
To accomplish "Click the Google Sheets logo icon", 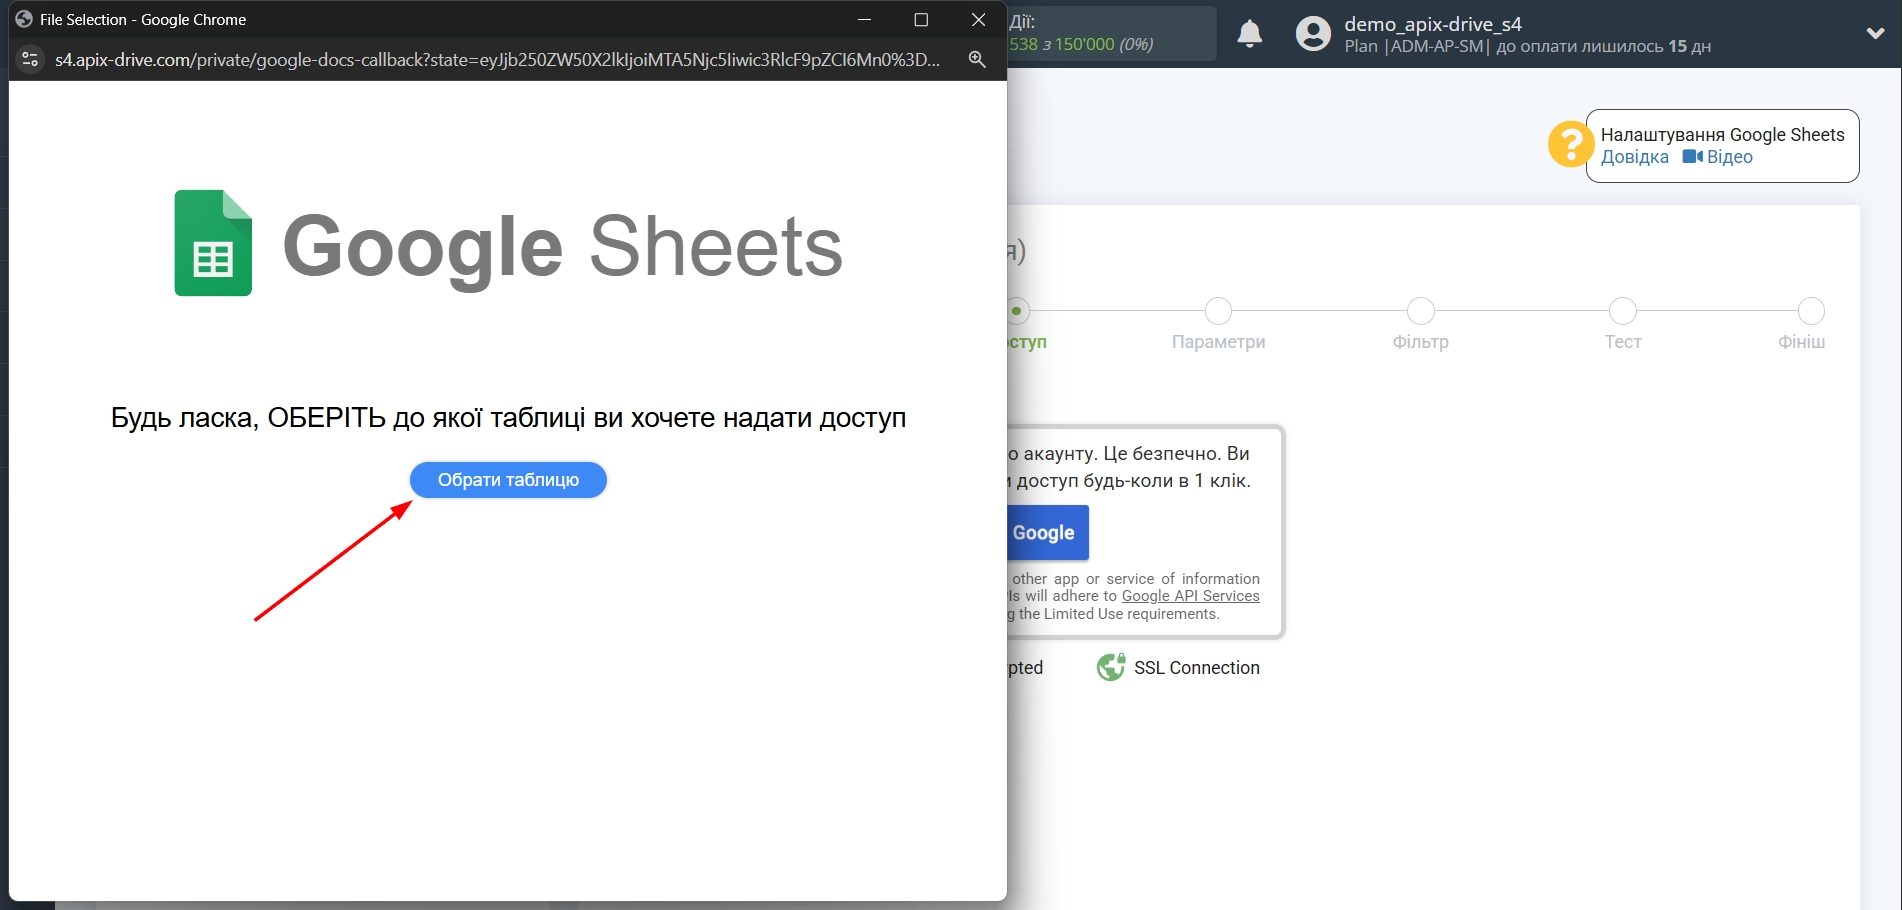I will [x=211, y=242].
